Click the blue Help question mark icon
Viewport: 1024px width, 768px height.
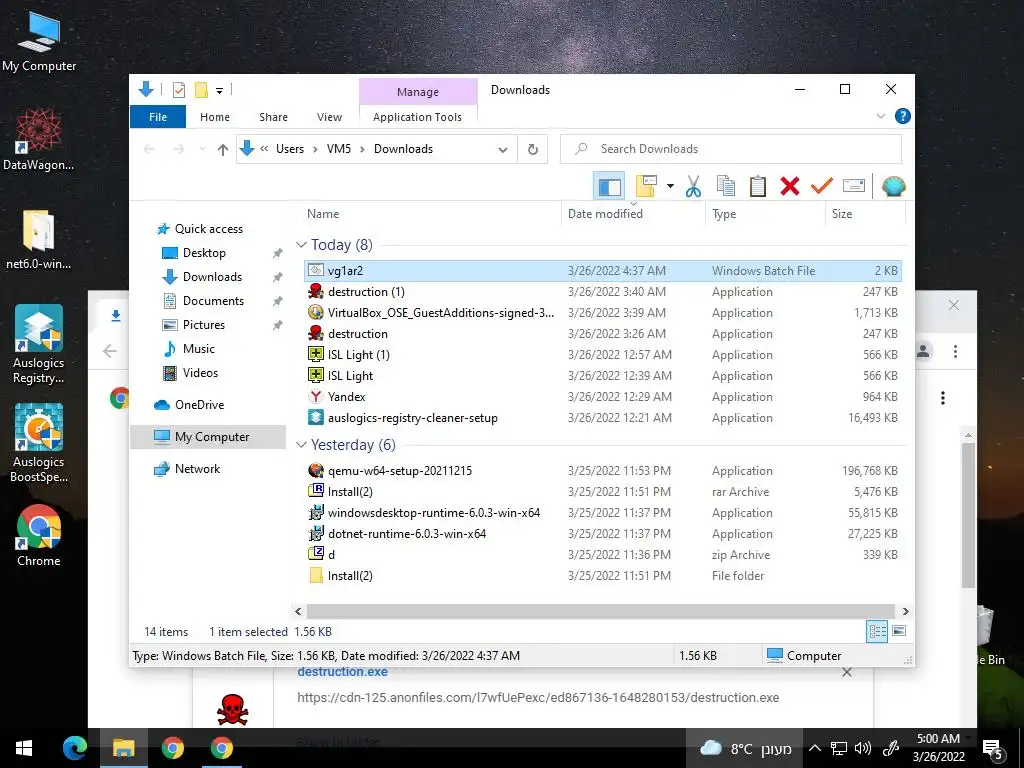[x=903, y=116]
